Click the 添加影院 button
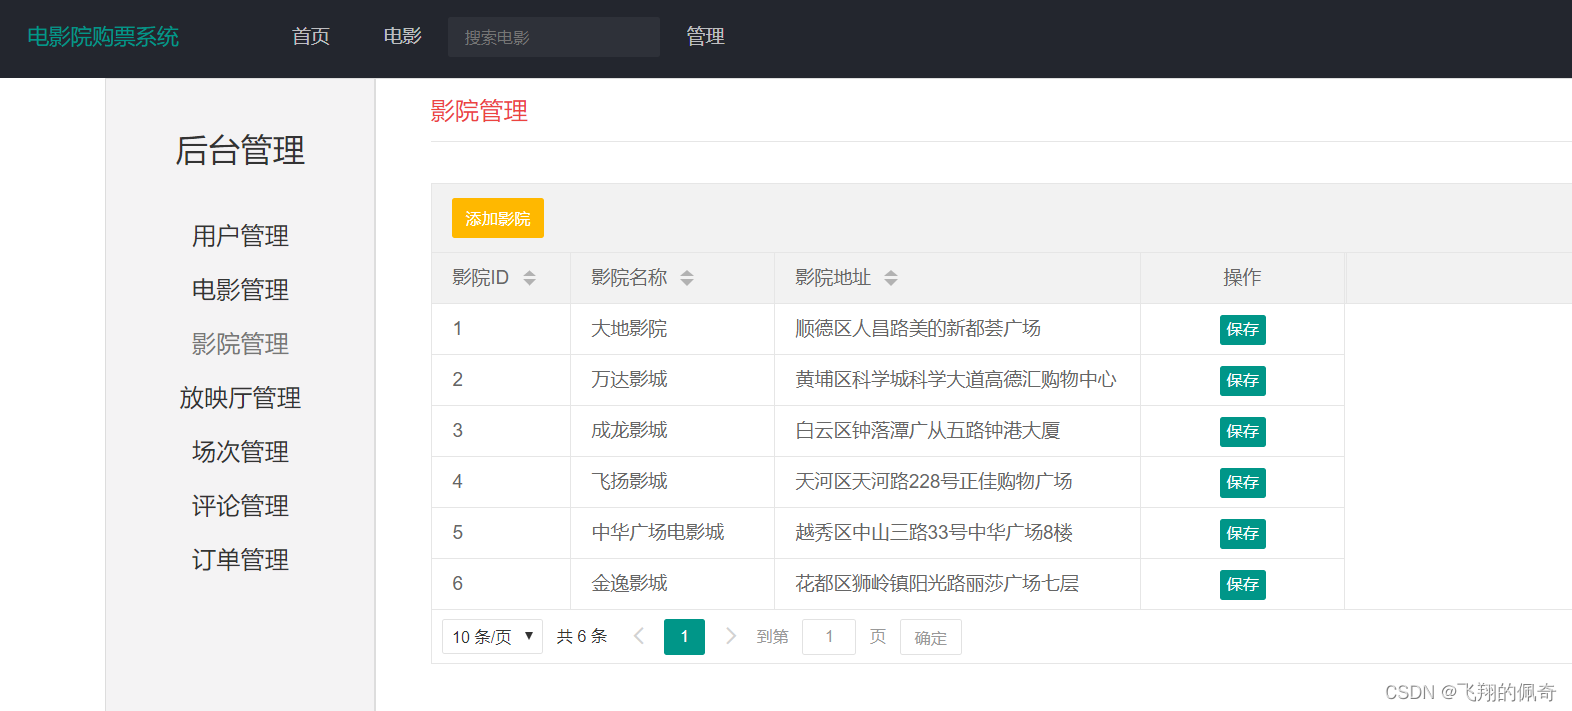This screenshot has width=1572, height=711. click(x=498, y=218)
